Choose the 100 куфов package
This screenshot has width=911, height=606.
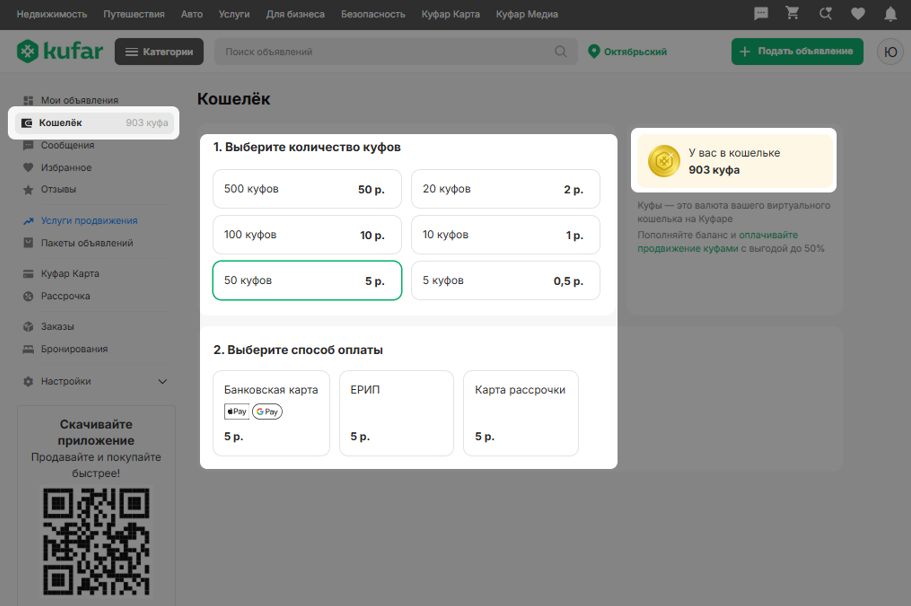307,235
